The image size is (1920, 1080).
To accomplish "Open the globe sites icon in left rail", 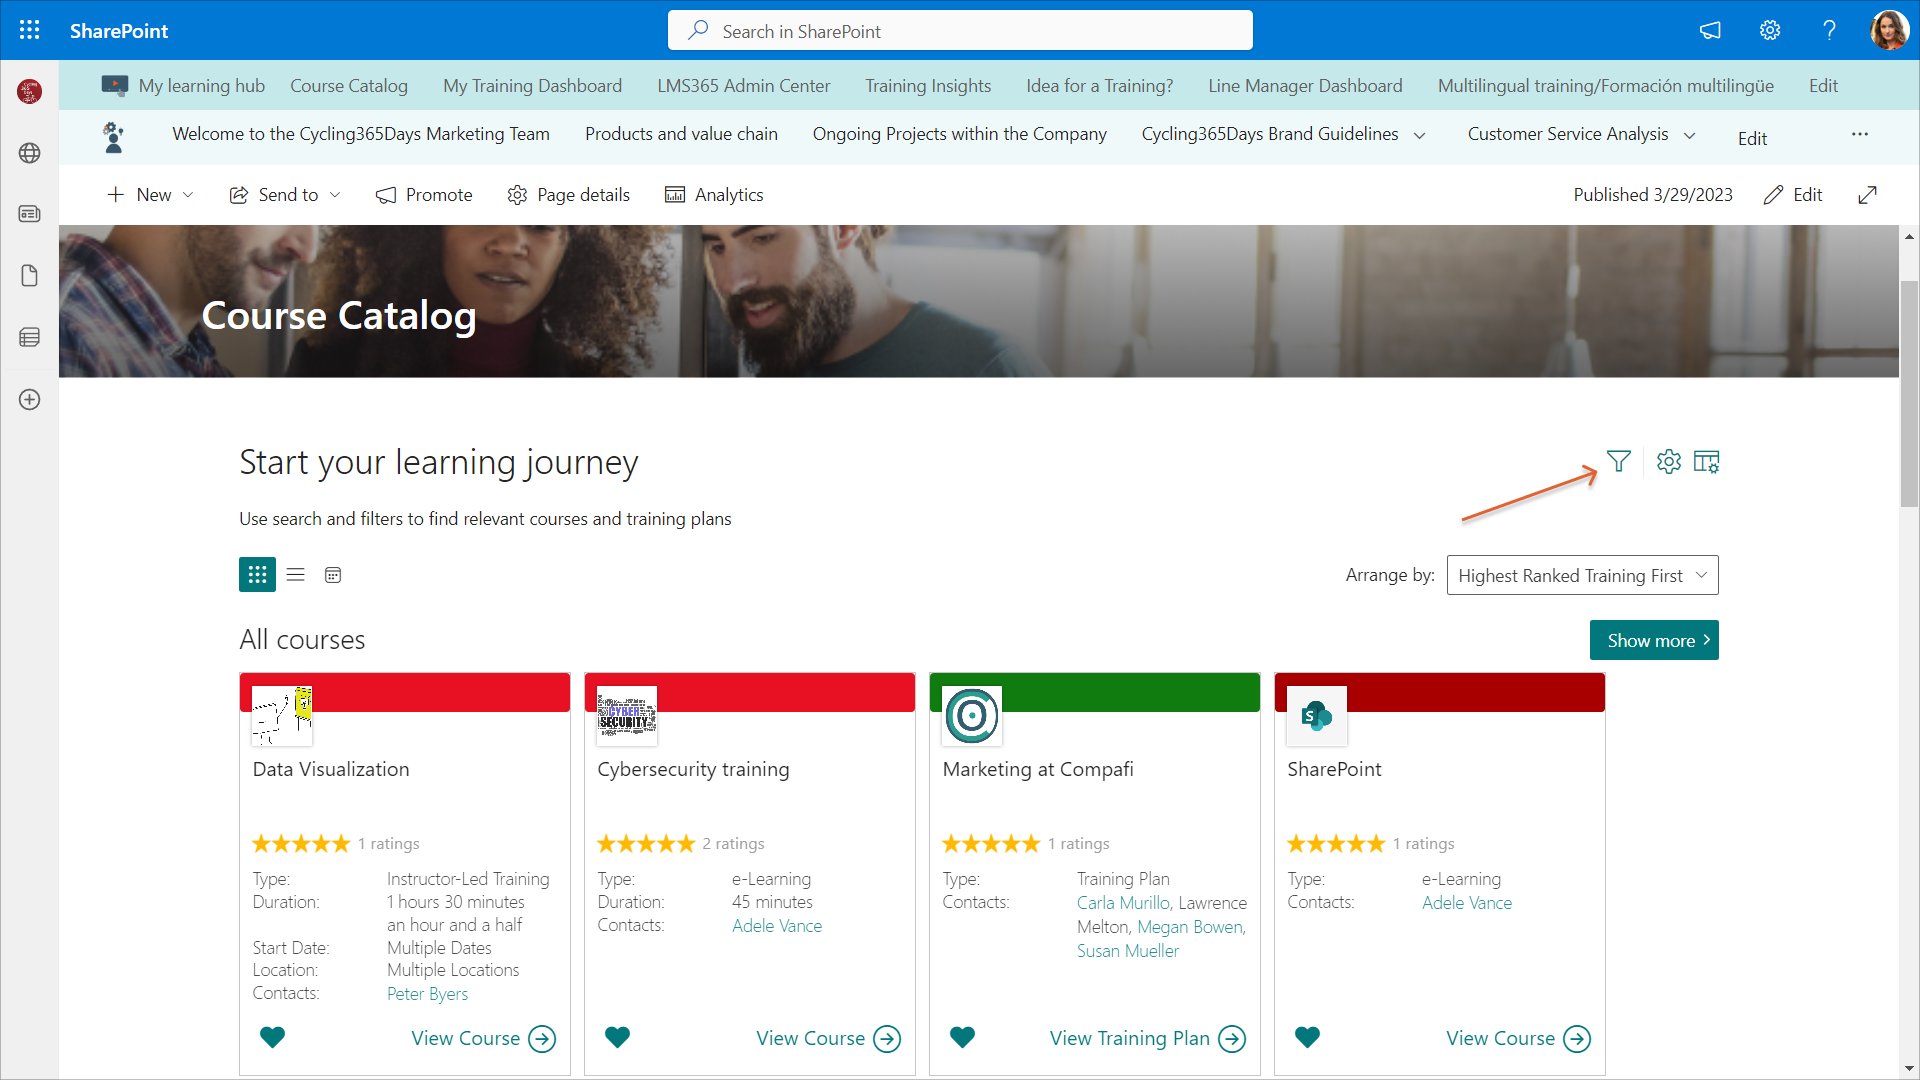I will click(30, 153).
